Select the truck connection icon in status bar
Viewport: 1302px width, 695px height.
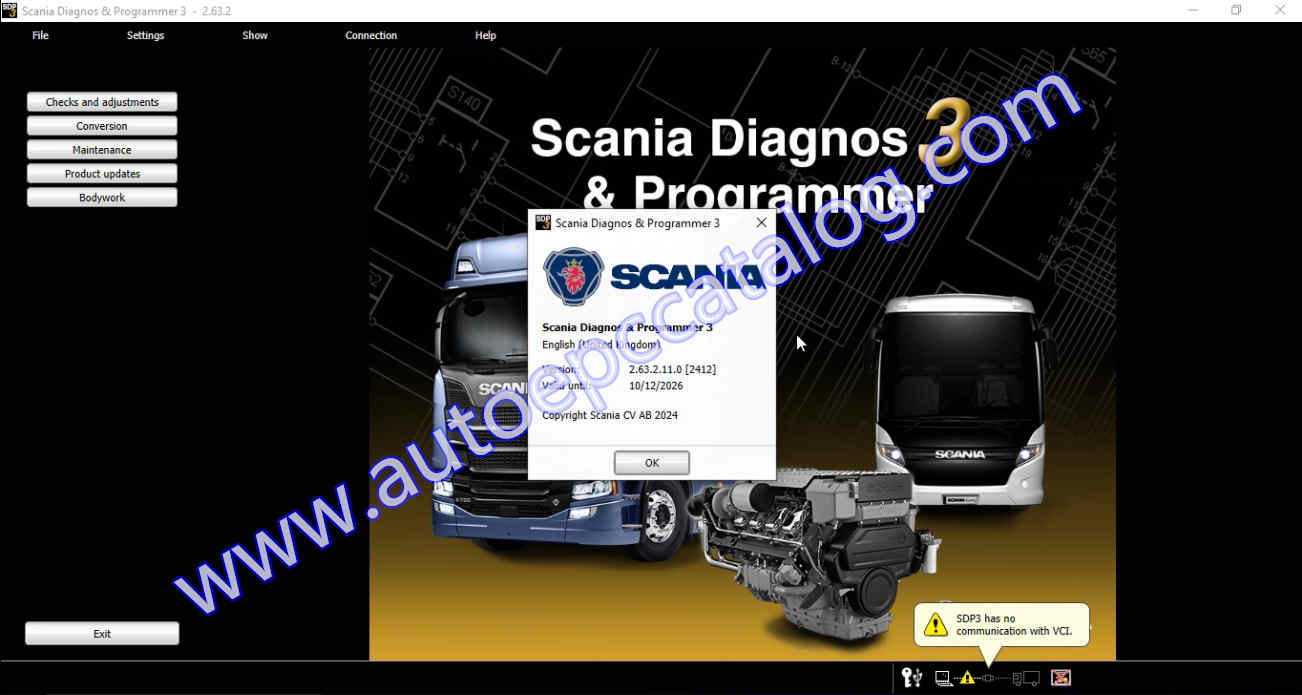coord(1027,678)
